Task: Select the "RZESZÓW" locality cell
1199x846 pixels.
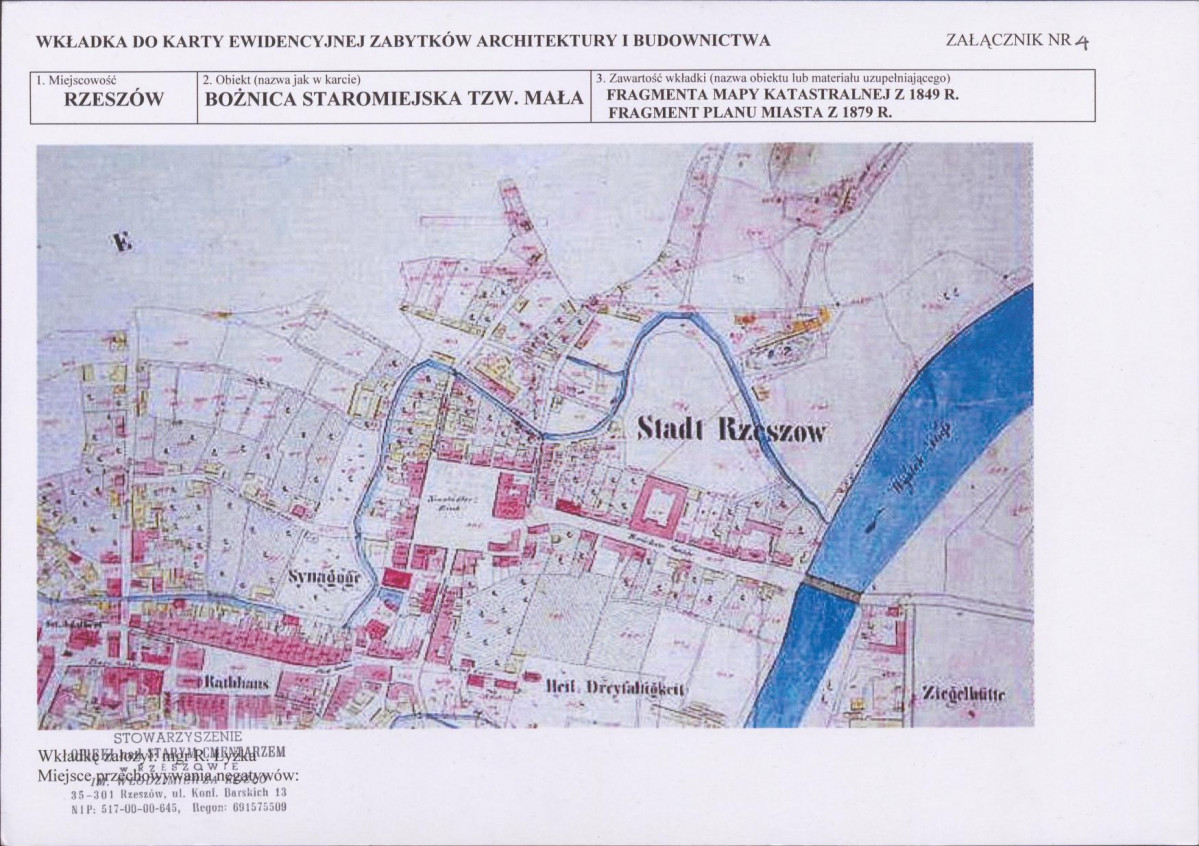Action: tap(113, 100)
